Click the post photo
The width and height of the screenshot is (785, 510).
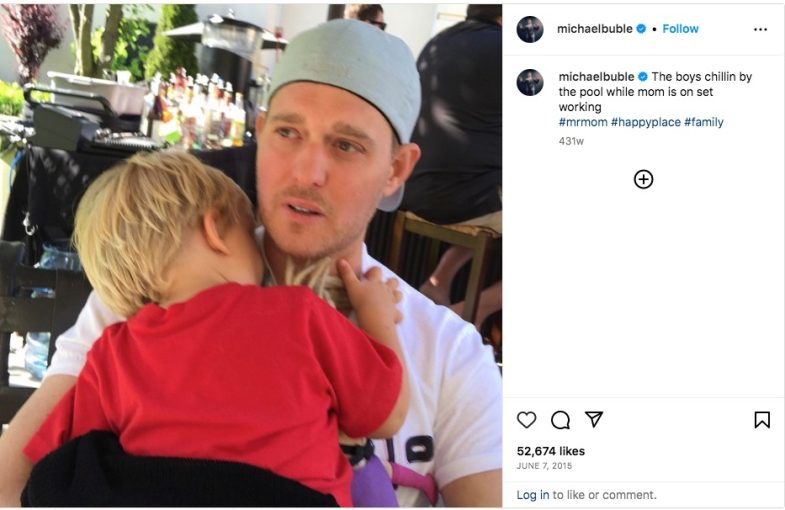click(251, 255)
